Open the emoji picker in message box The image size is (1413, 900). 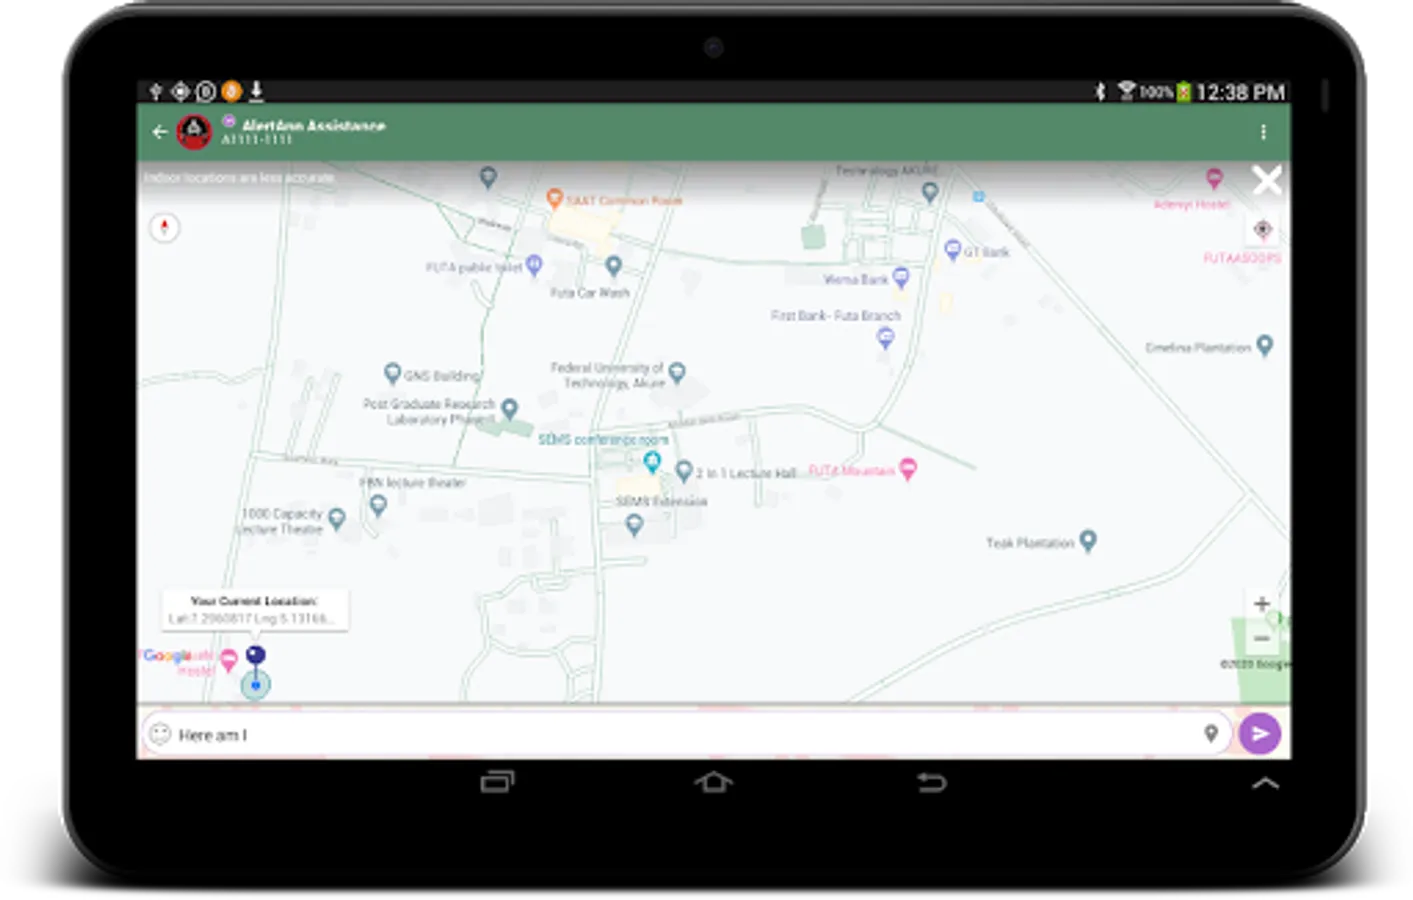159,734
